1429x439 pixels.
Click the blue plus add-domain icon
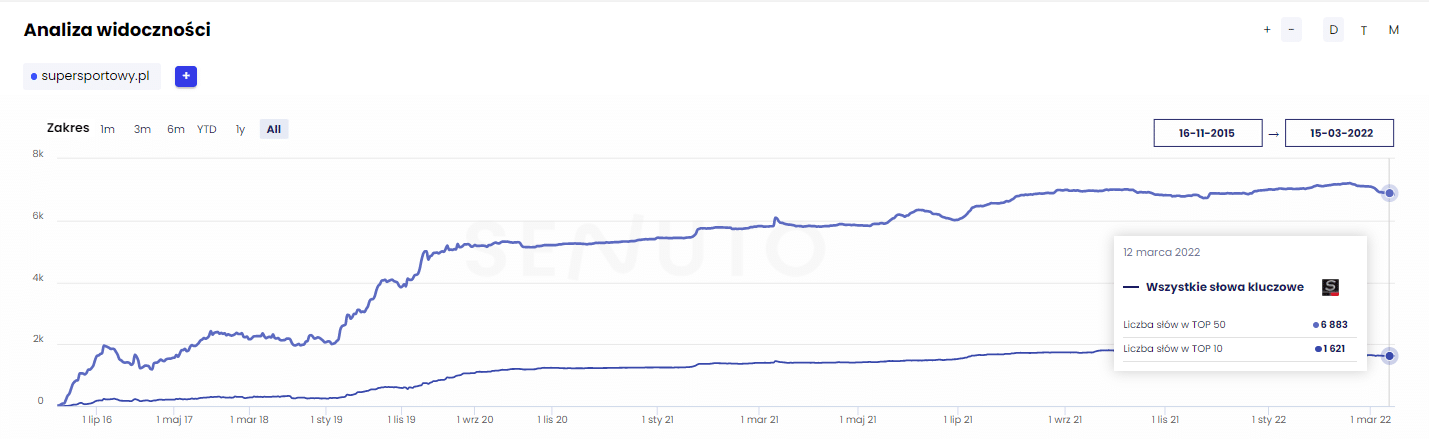coord(186,76)
